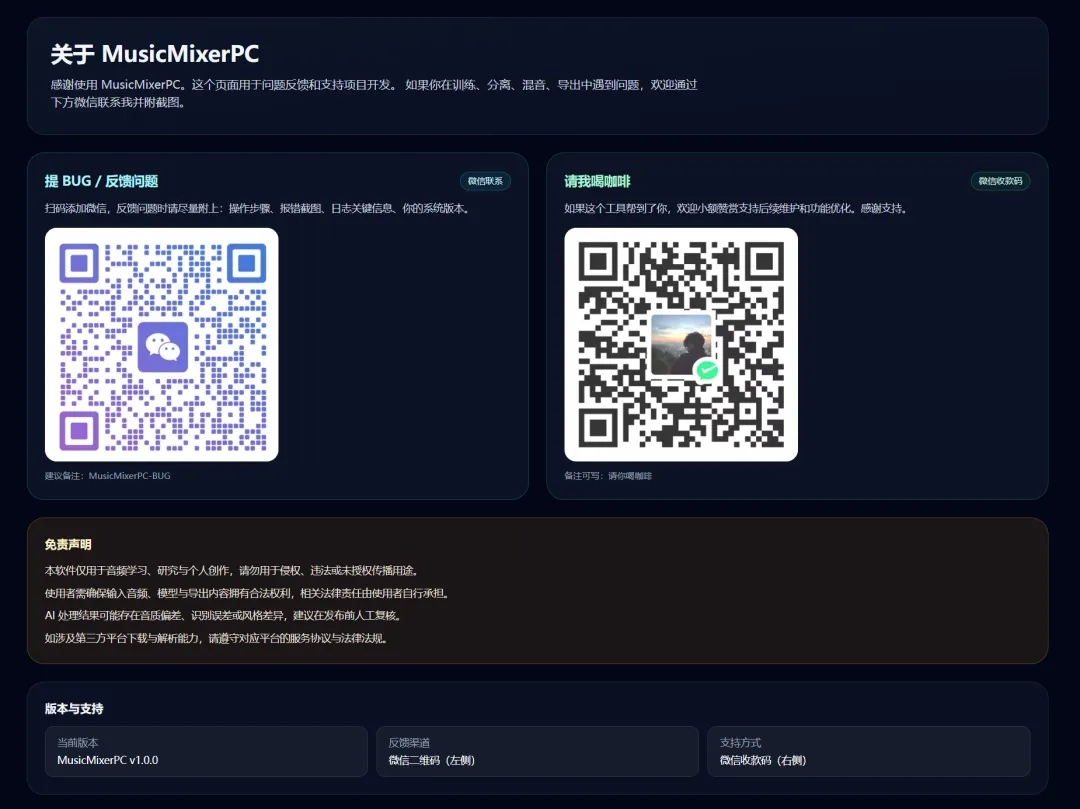Image resolution: width=1080 pixels, height=809 pixels.
Task: Click the 当前版本 MusicMixerPC v1.0.0 card
Action: click(206, 751)
